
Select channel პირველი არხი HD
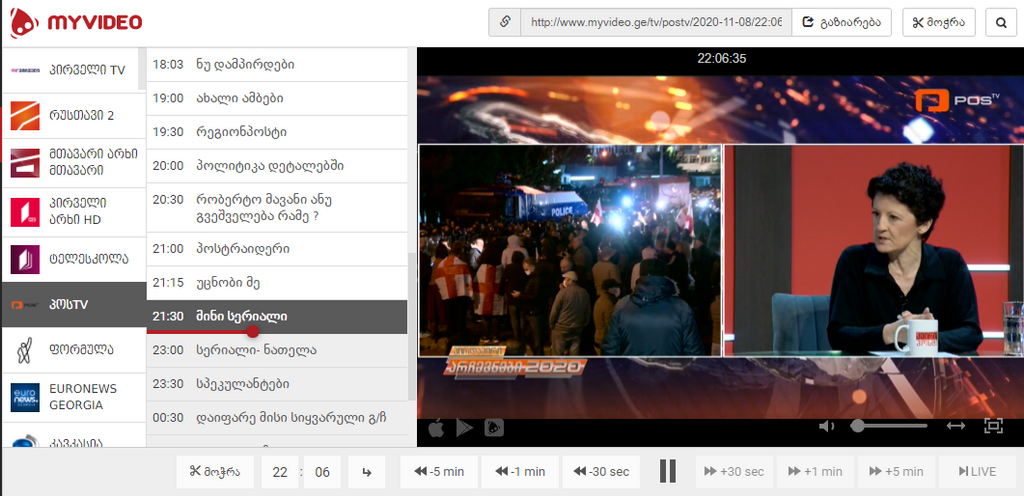point(74,211)
